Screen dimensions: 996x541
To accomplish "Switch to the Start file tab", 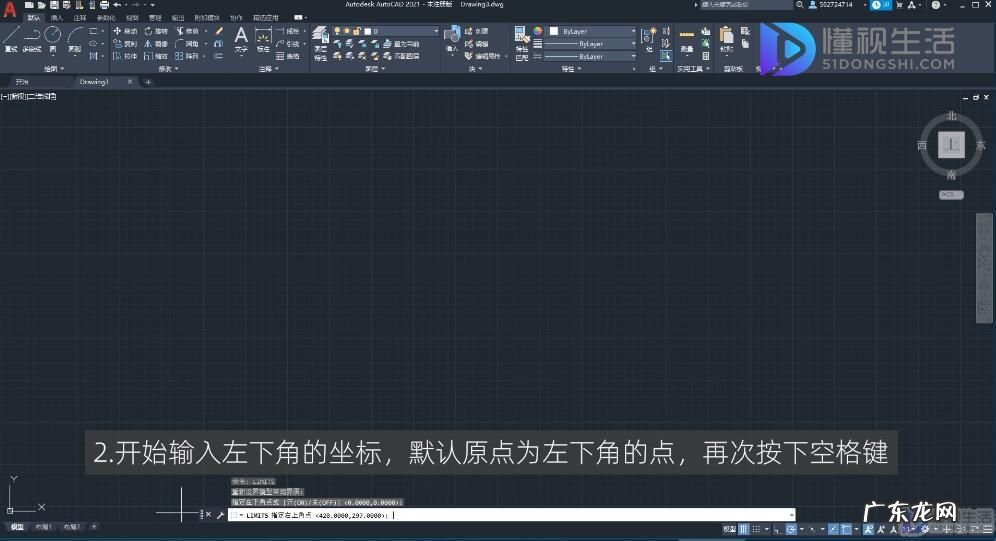I will pos(22,82).
